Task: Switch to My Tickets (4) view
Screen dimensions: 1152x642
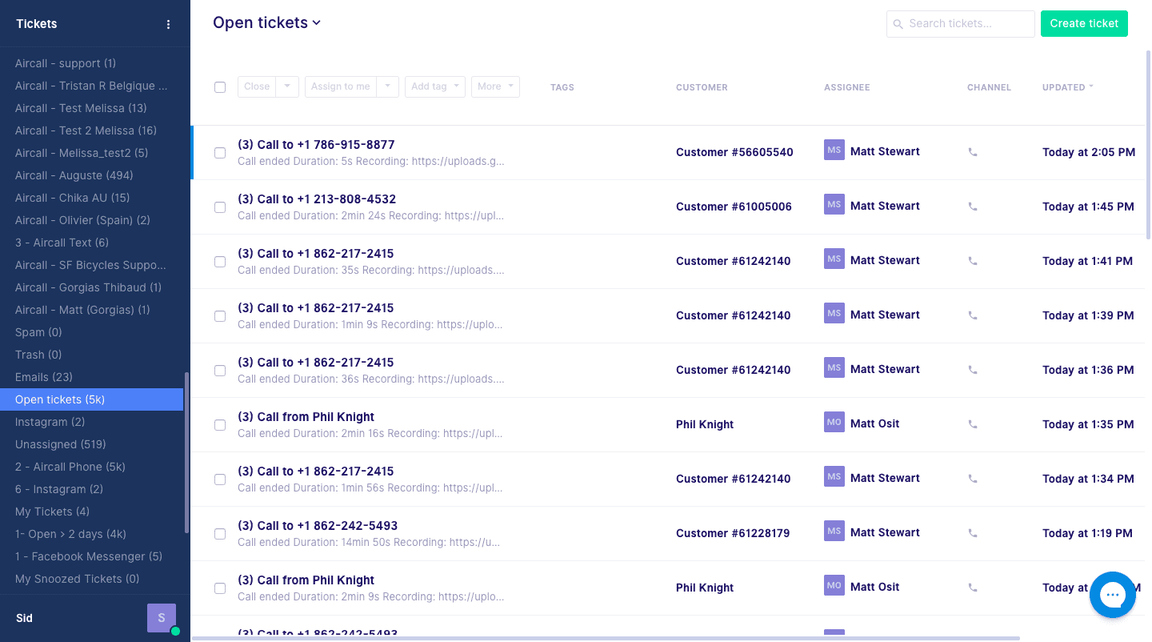Action: click(52, 512)
